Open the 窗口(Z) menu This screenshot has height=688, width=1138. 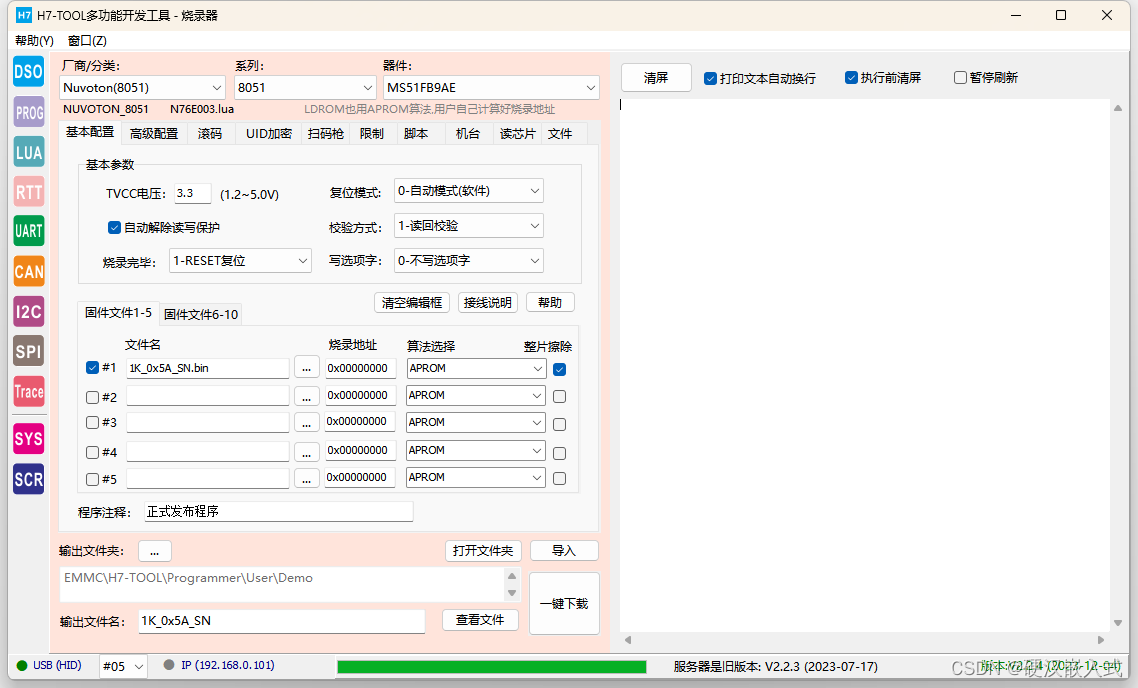pyautogui.click(x=86, y=40)
